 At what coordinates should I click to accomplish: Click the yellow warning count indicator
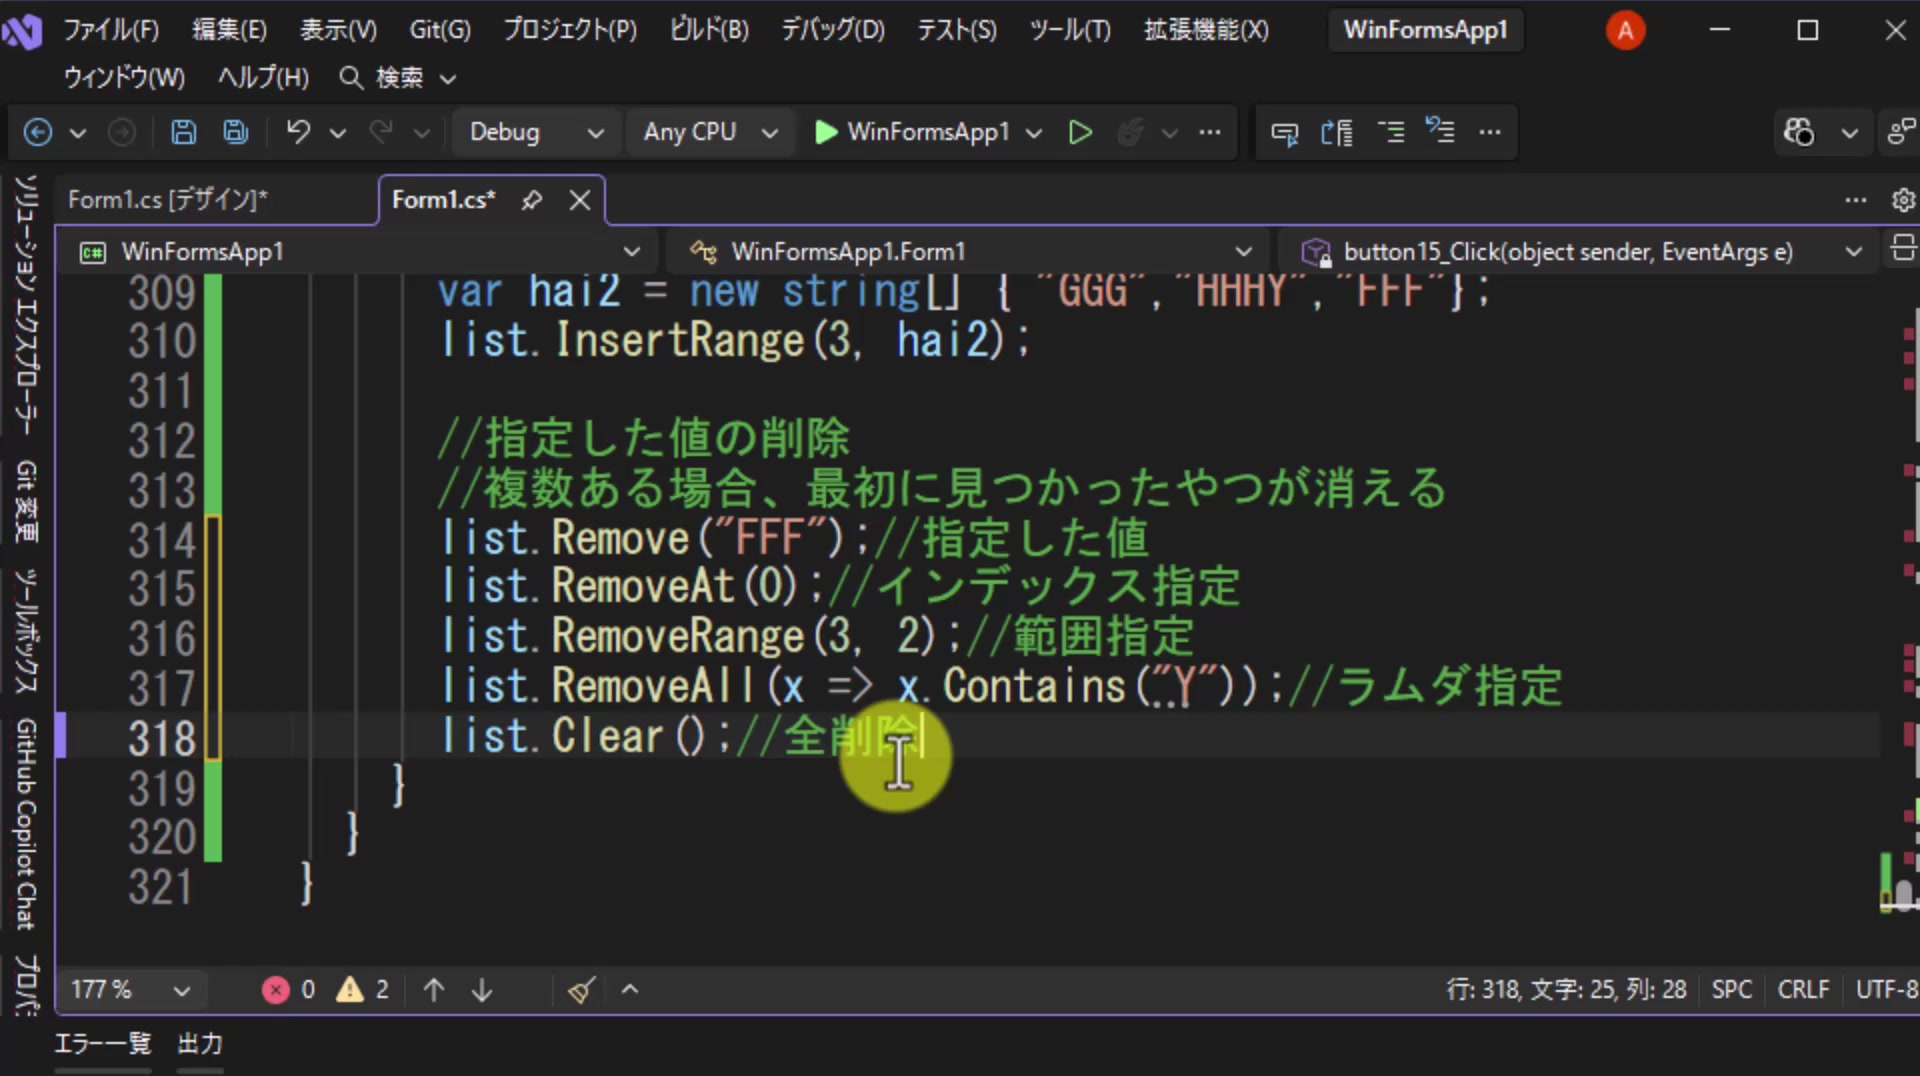click(362, 990)
